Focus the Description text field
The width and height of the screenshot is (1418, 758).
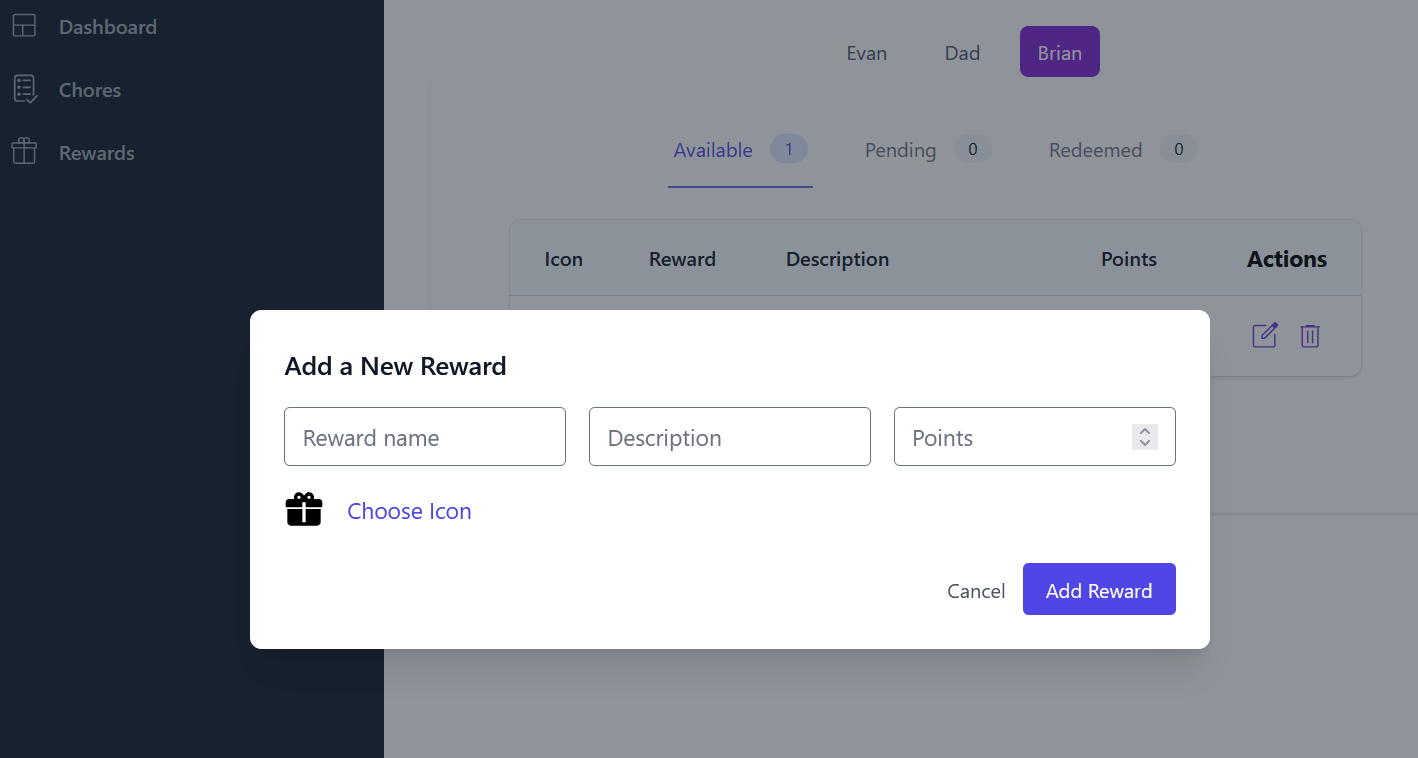click(x=729, y=437)
